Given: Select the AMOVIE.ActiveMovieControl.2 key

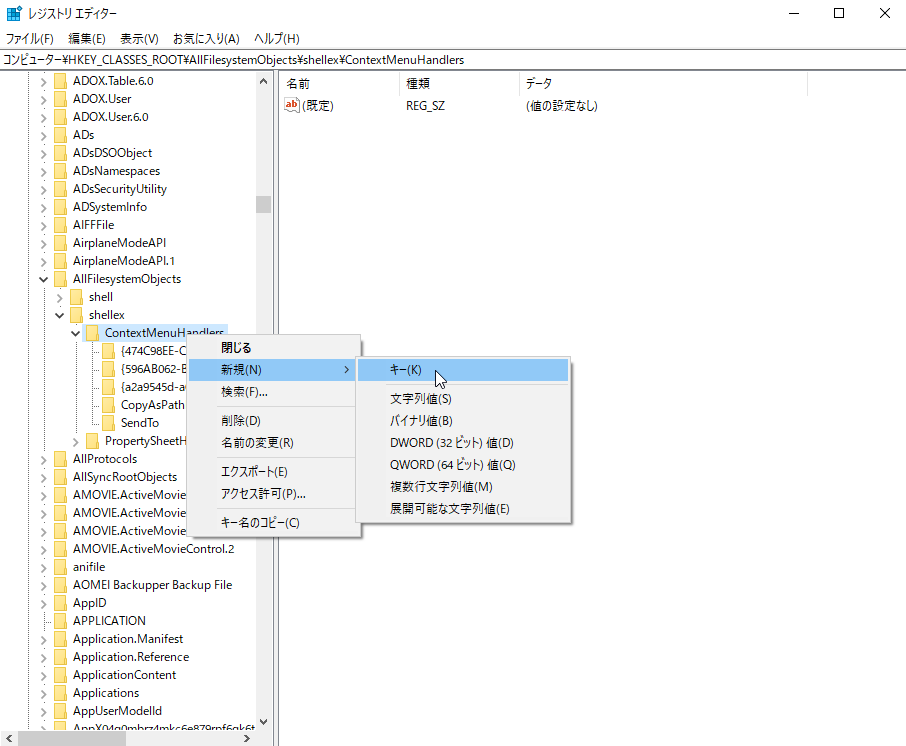Looking at the screenshot, I should point(154,549).
